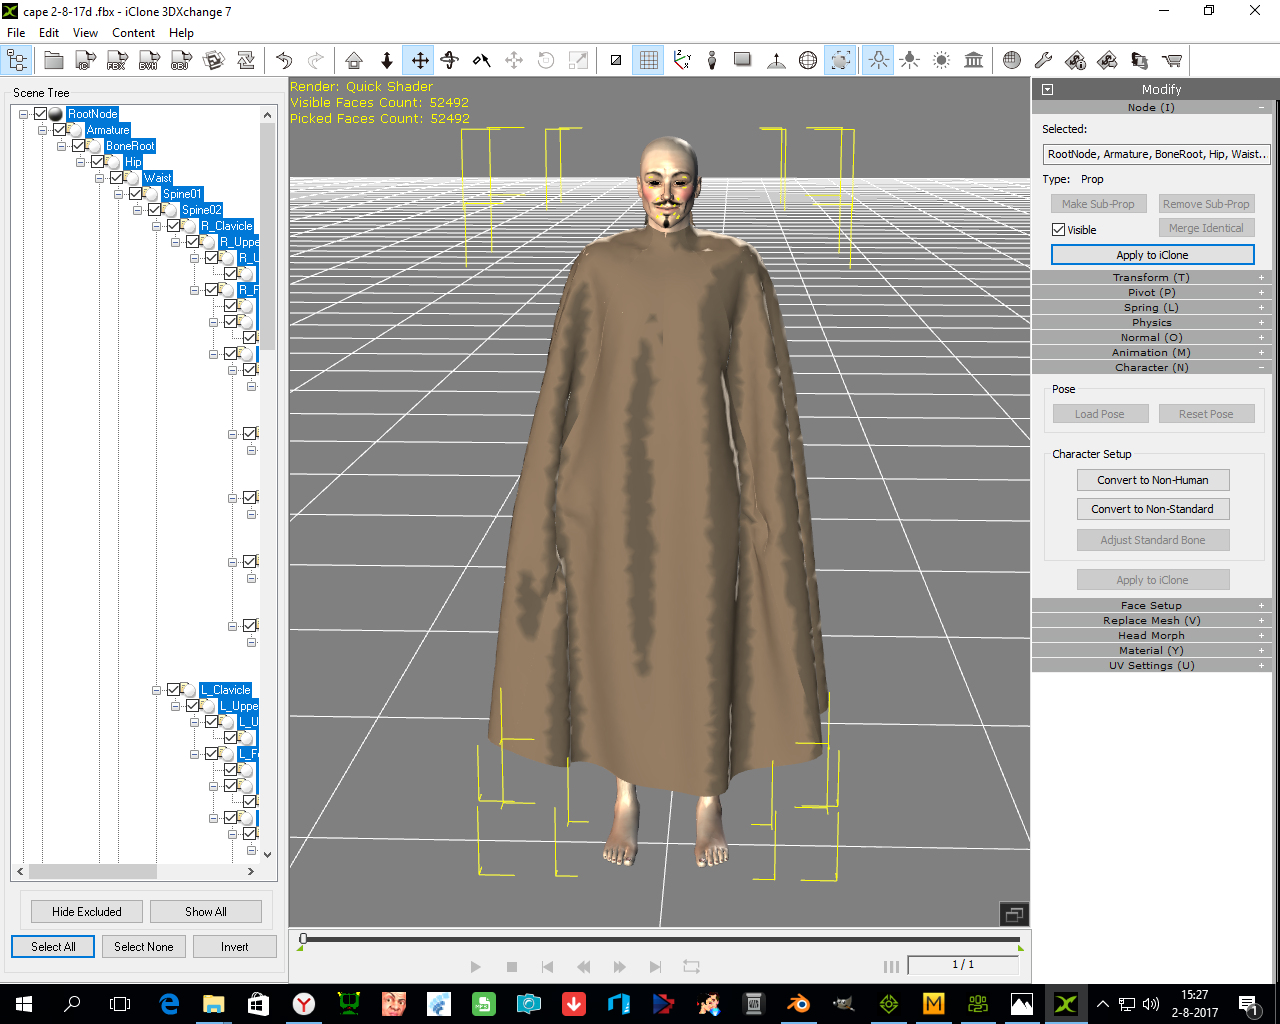Uncheck the Hip node checkbox
This screenshot has height=1024, width=1280.
(x=98, y=162)
